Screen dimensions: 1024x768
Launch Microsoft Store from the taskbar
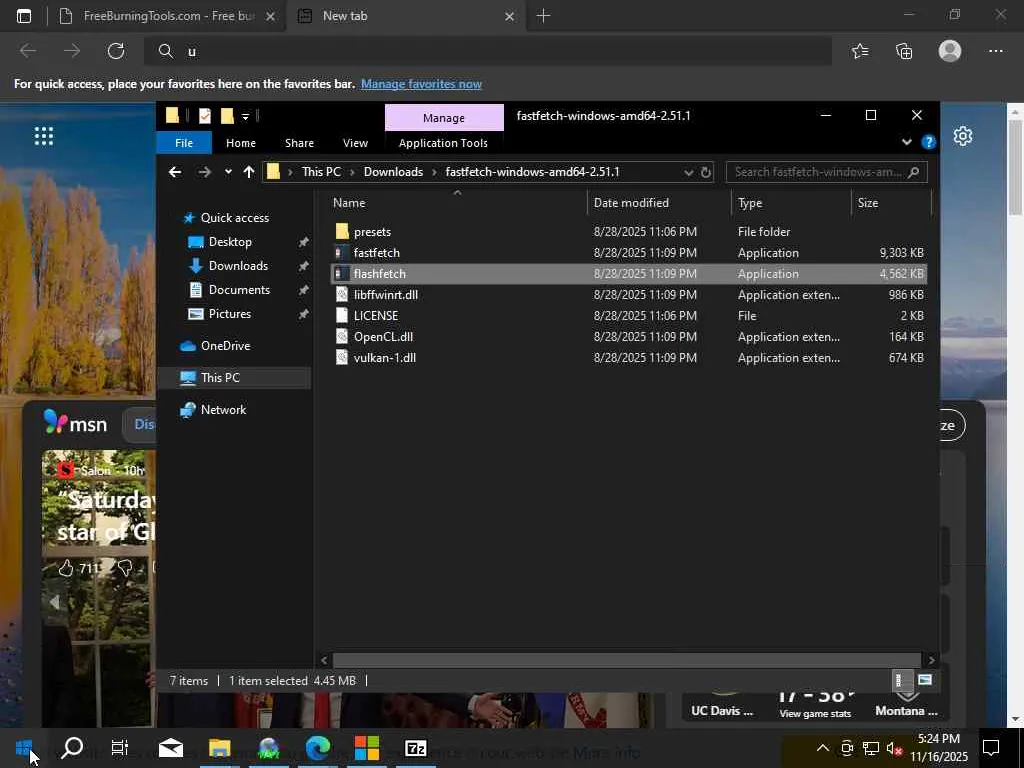click(x=367, y=748)
